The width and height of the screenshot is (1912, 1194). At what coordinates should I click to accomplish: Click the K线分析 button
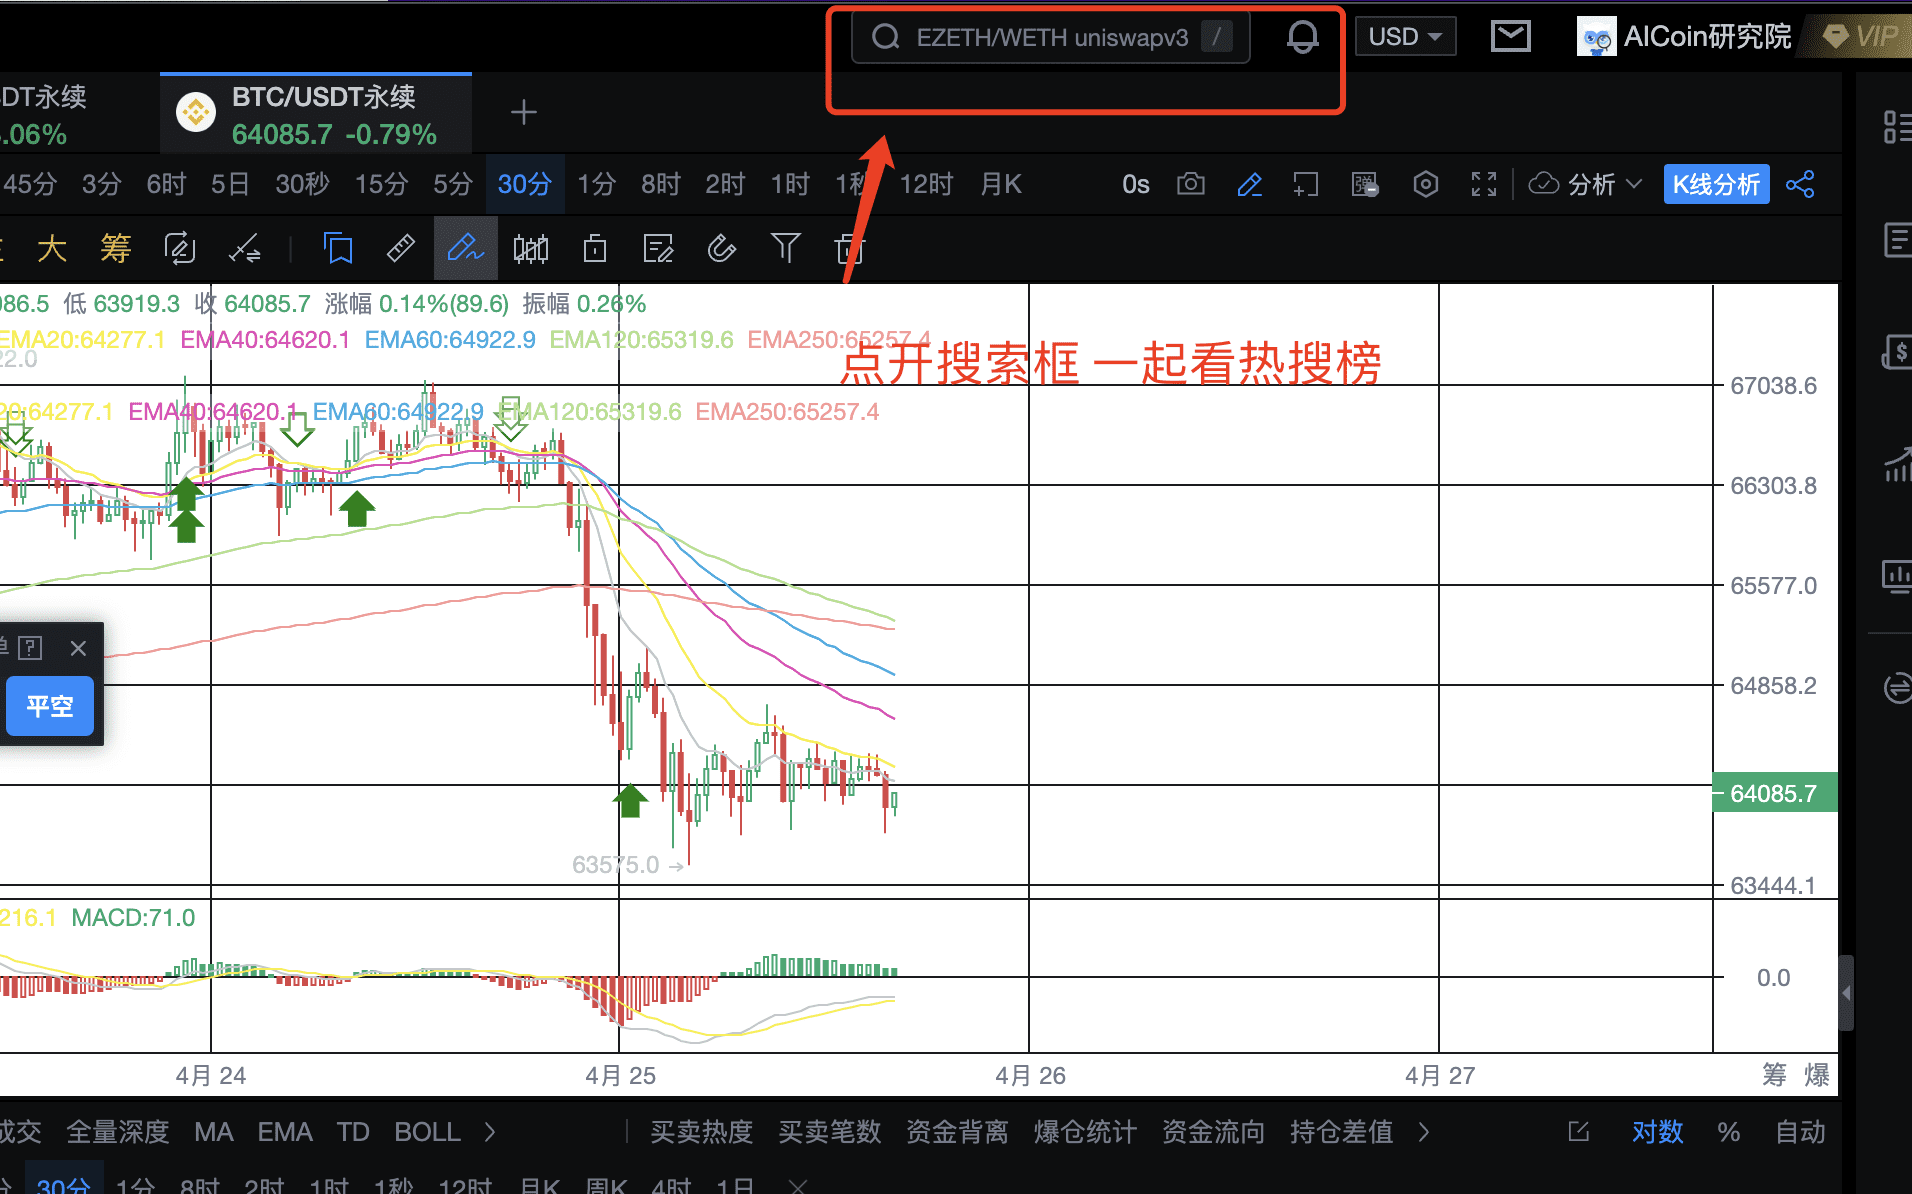(1716, 184)
